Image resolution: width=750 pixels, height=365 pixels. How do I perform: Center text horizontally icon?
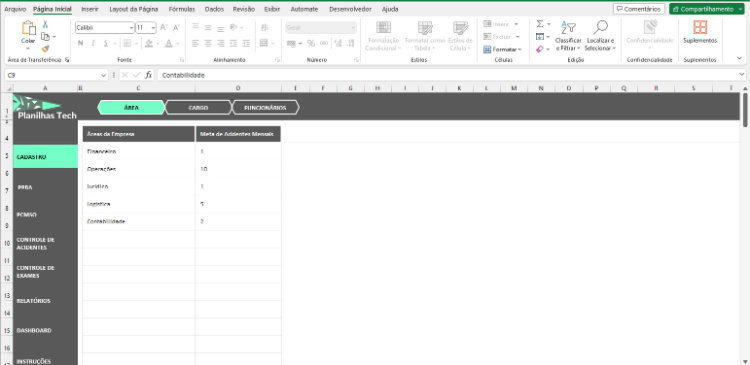click(x=208, y=44)
